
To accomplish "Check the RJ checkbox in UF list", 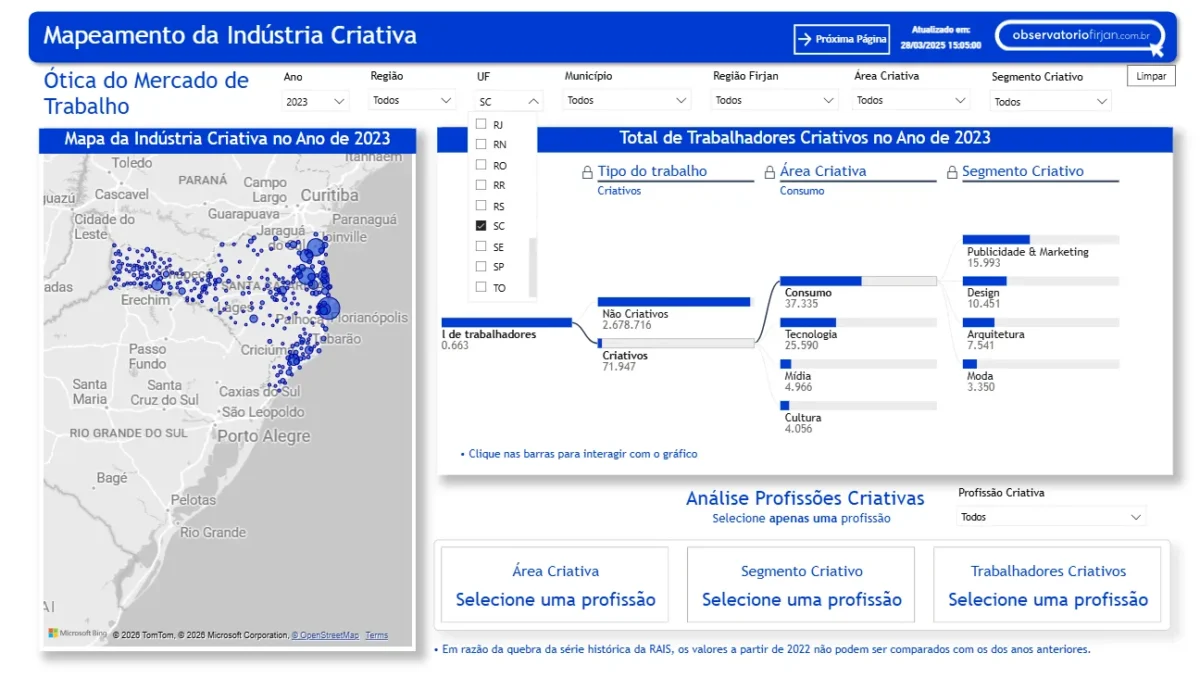I will point(481,124).
